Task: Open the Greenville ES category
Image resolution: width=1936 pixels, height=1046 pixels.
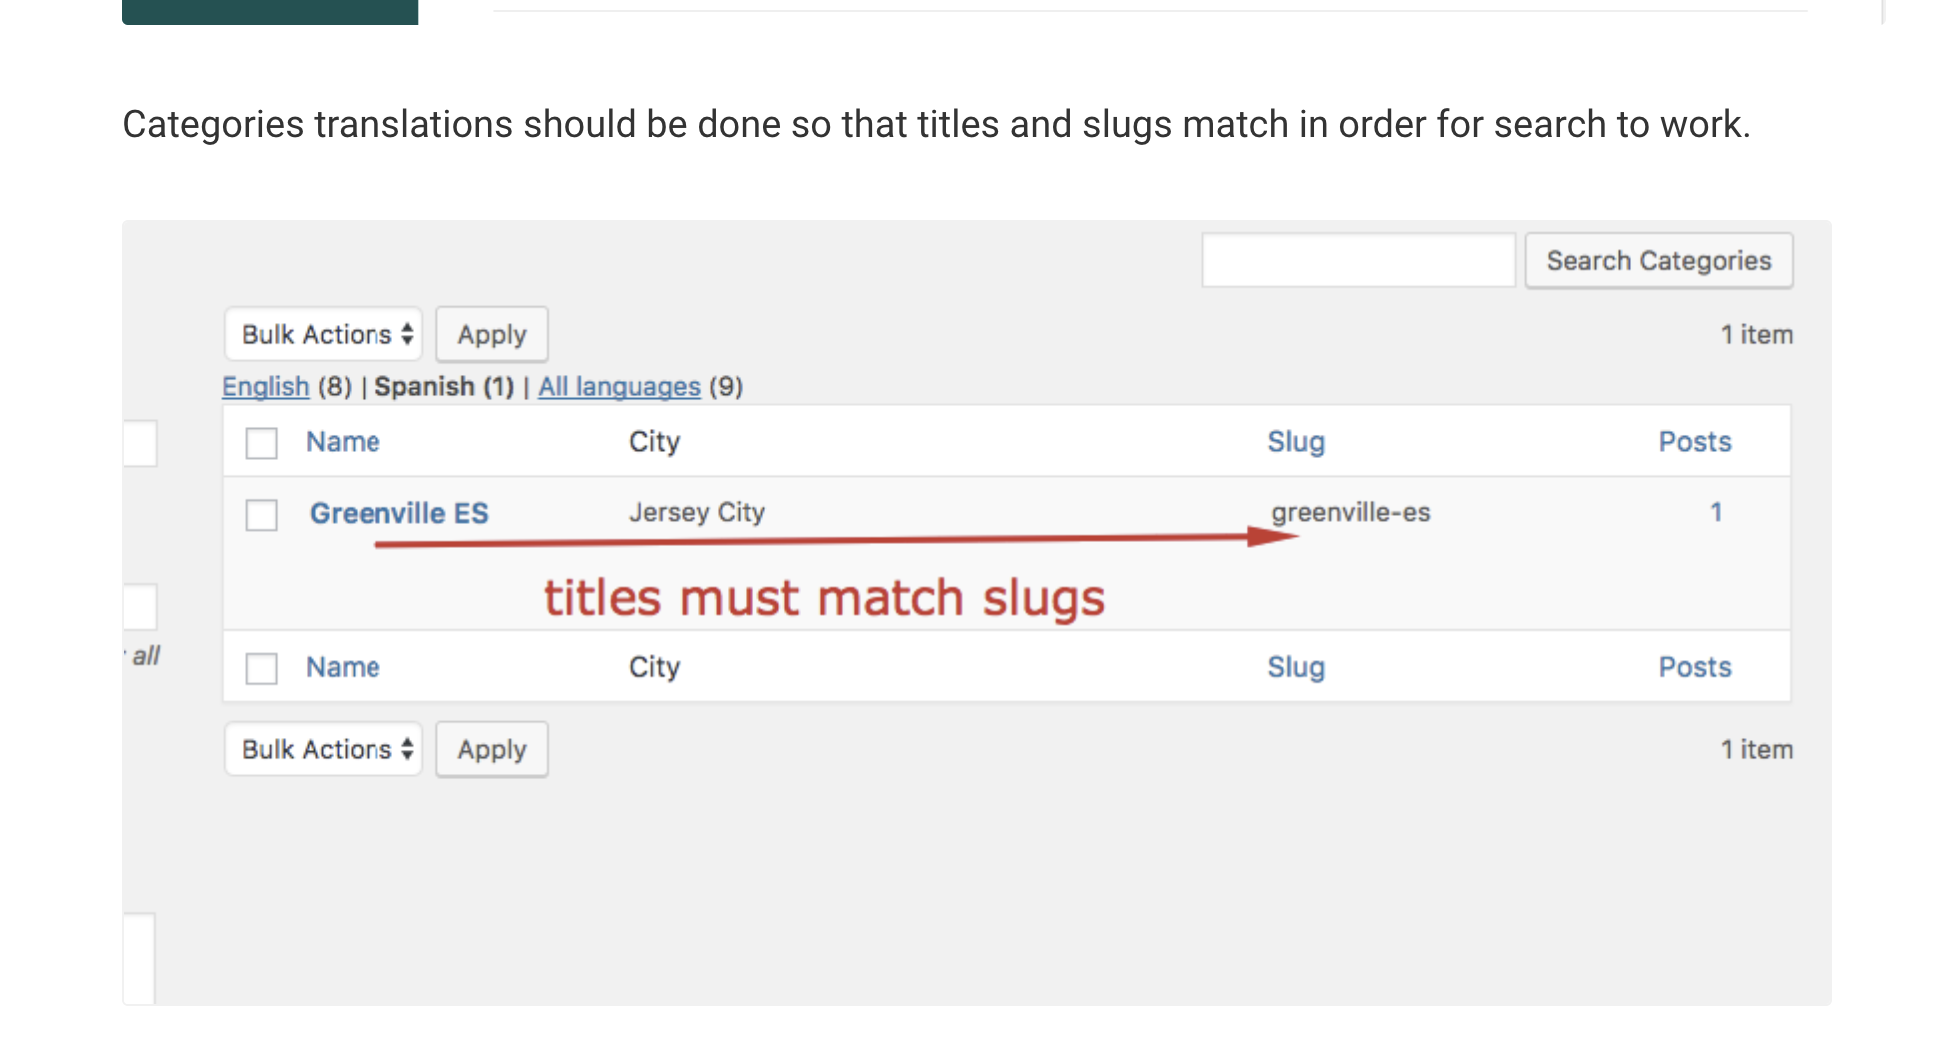Action: click(399, 513)
